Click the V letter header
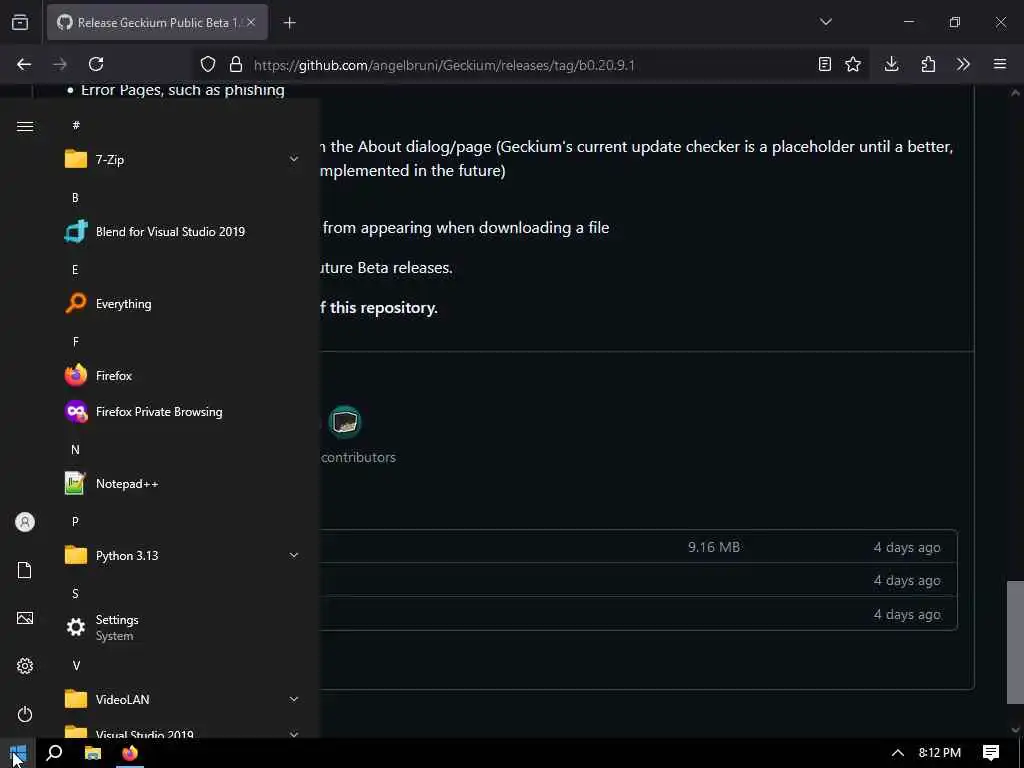Screen dimensions: 1024x768 pyautogui.click(x=76, y=665)
